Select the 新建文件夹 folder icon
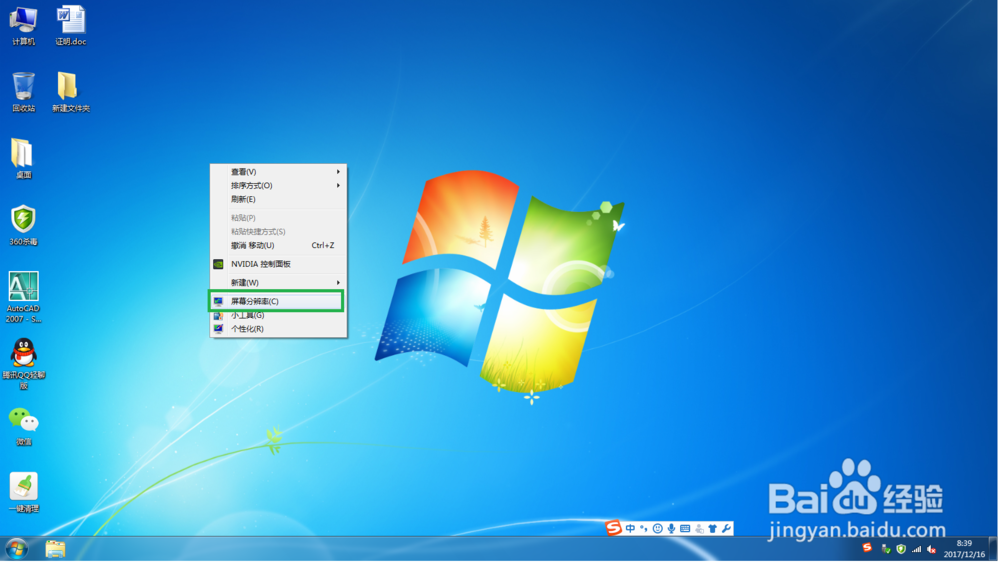The height and width of the screenshot is (564, 1000). (70, 92)
